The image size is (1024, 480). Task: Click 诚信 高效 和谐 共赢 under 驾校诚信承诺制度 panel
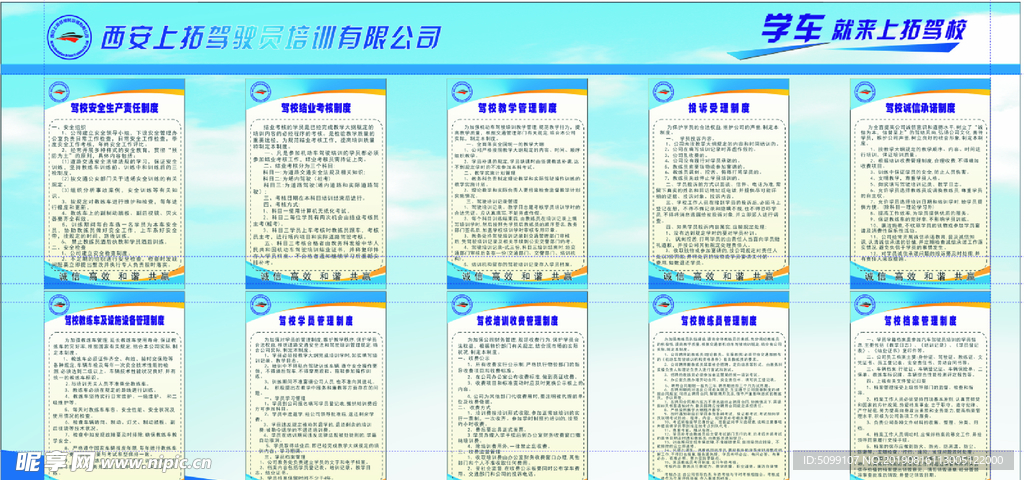click(x=920, y=277)
